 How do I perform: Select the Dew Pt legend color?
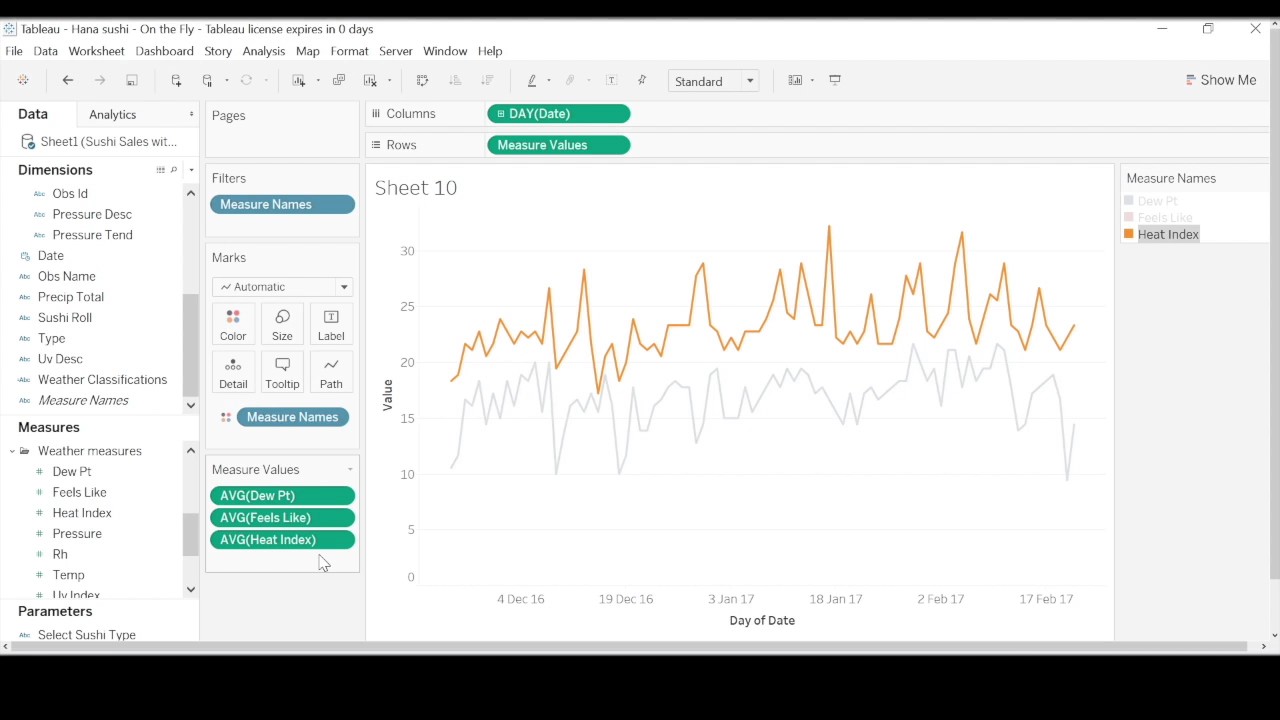tap(1129, 201)
